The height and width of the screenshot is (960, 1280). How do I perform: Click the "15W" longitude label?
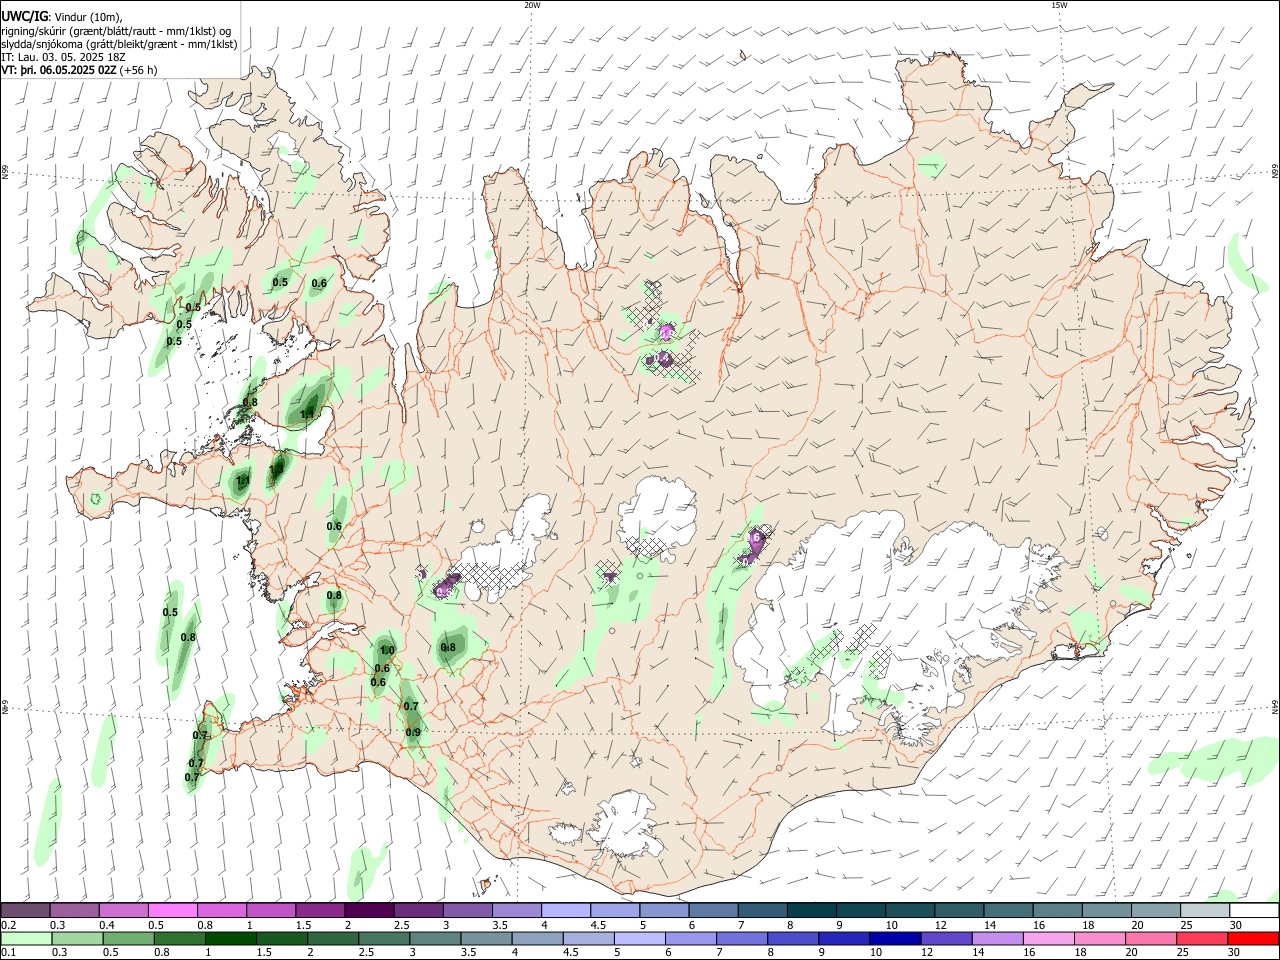pos(1059,5)
